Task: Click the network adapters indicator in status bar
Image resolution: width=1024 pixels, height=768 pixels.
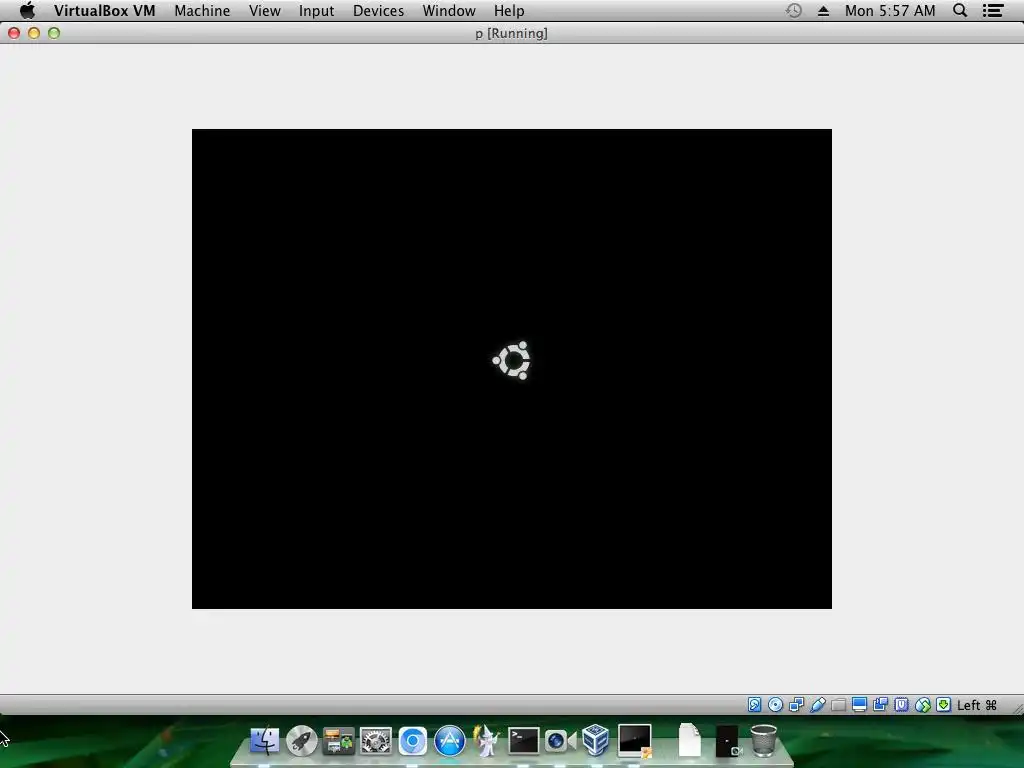Action: 796,705
